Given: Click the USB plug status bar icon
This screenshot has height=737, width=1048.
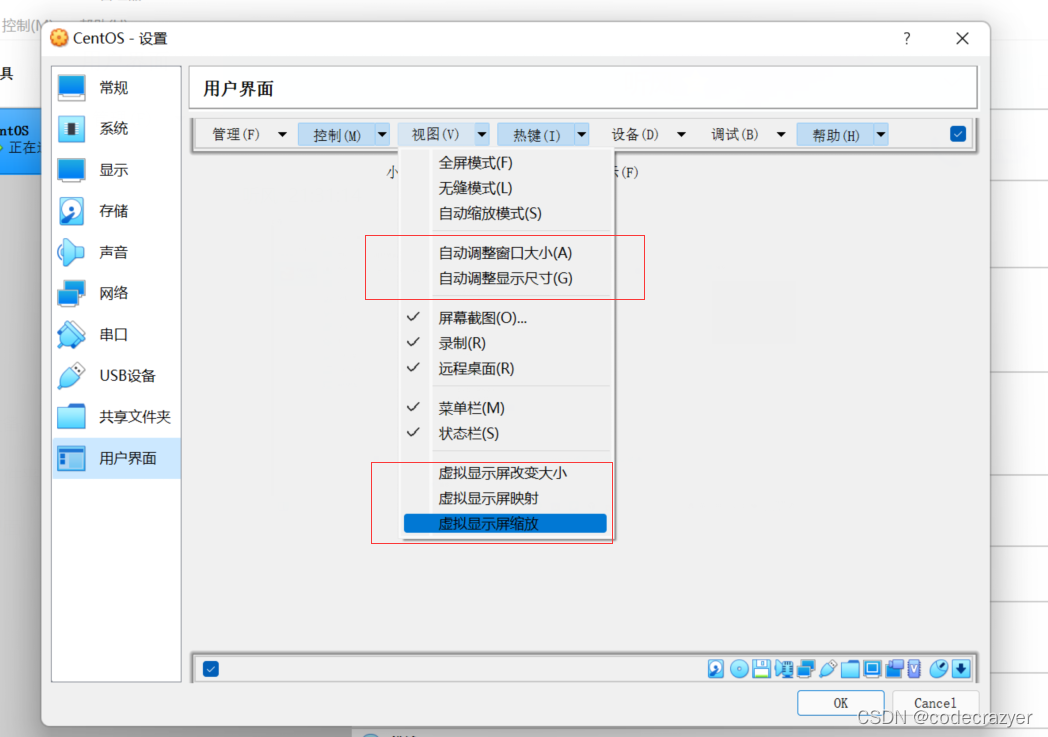Looking at the screenshot, I should click(x=828, y=669).
